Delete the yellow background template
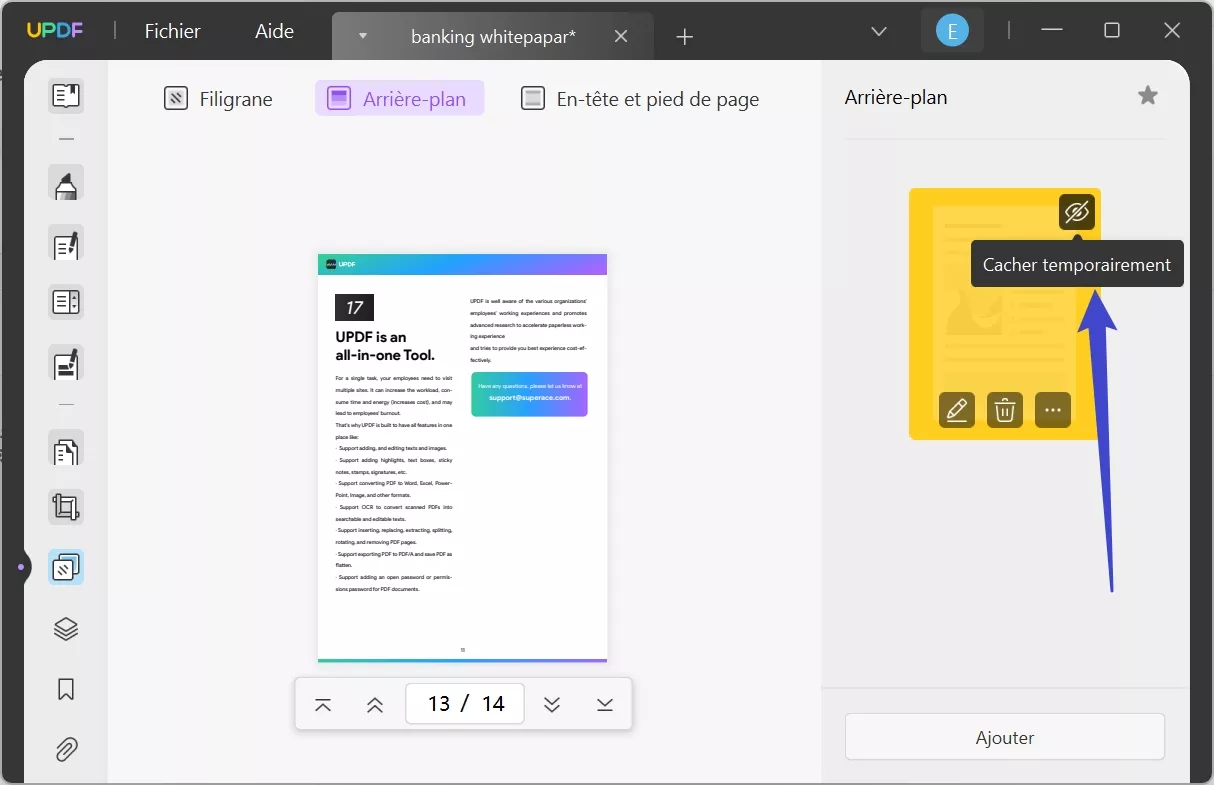Image resolution: width=1214 pixels, height=785 pixels. pos(1005,410)
